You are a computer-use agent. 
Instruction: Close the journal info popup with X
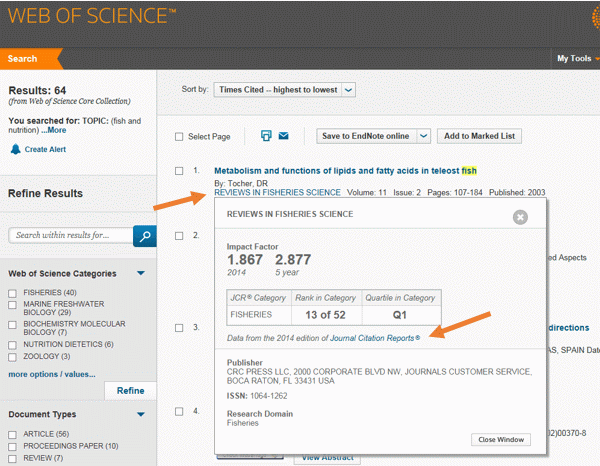click(x=520, y=217)
